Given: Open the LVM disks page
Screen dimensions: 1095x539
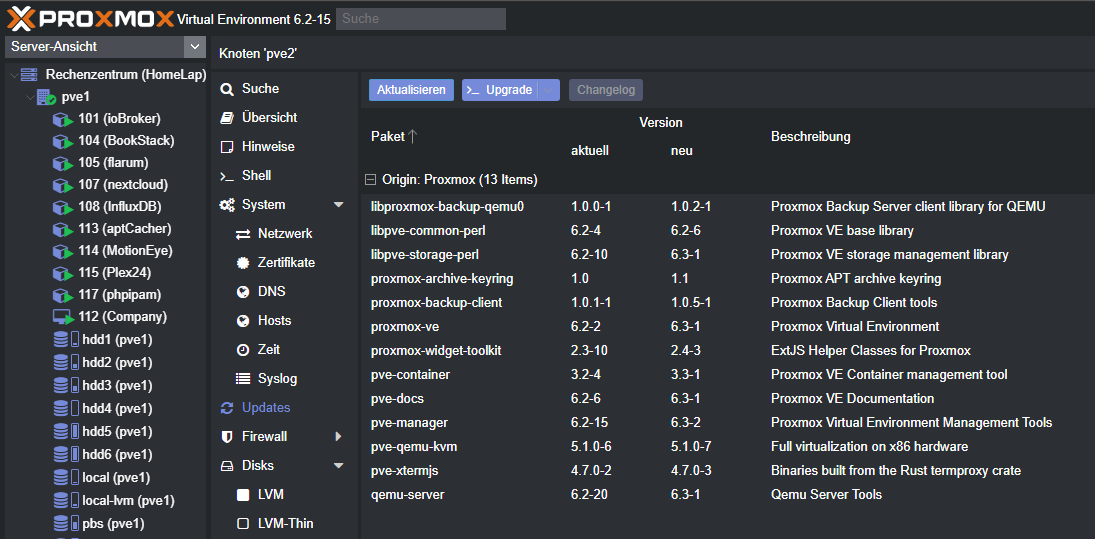Looking at the screenshot, I should [270, 495].
